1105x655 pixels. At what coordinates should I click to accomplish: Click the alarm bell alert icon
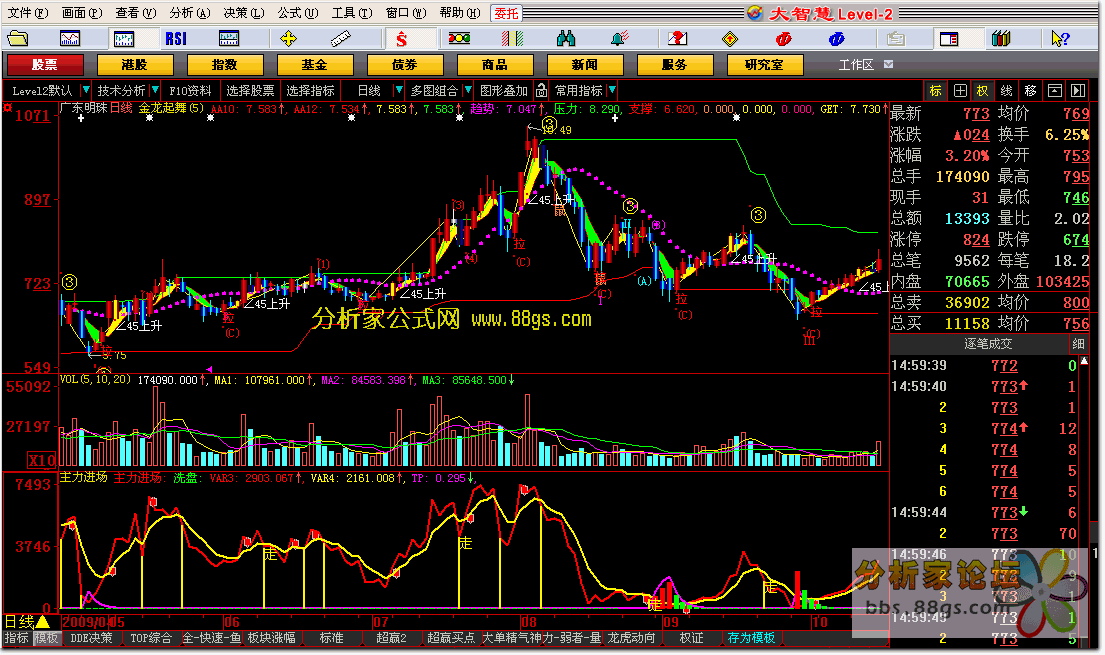619,38
